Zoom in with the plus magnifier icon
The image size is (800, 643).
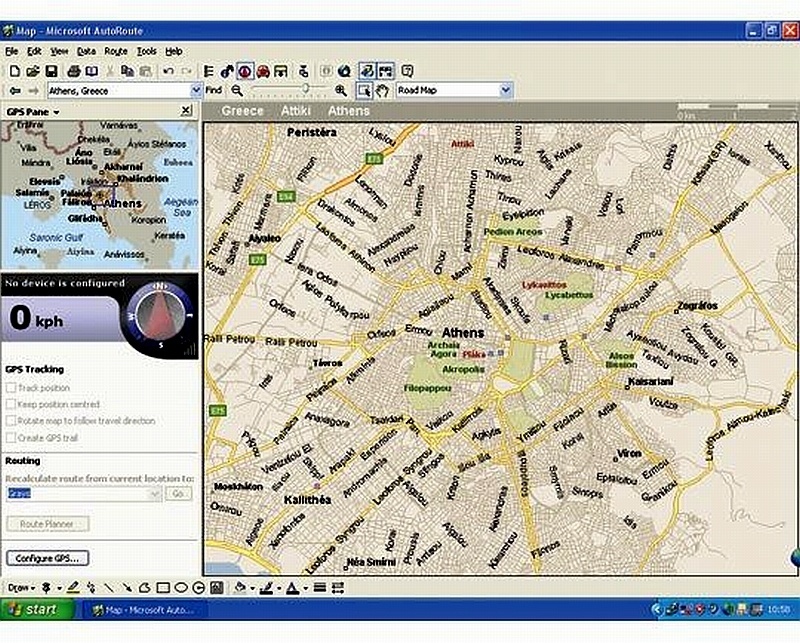341,91
